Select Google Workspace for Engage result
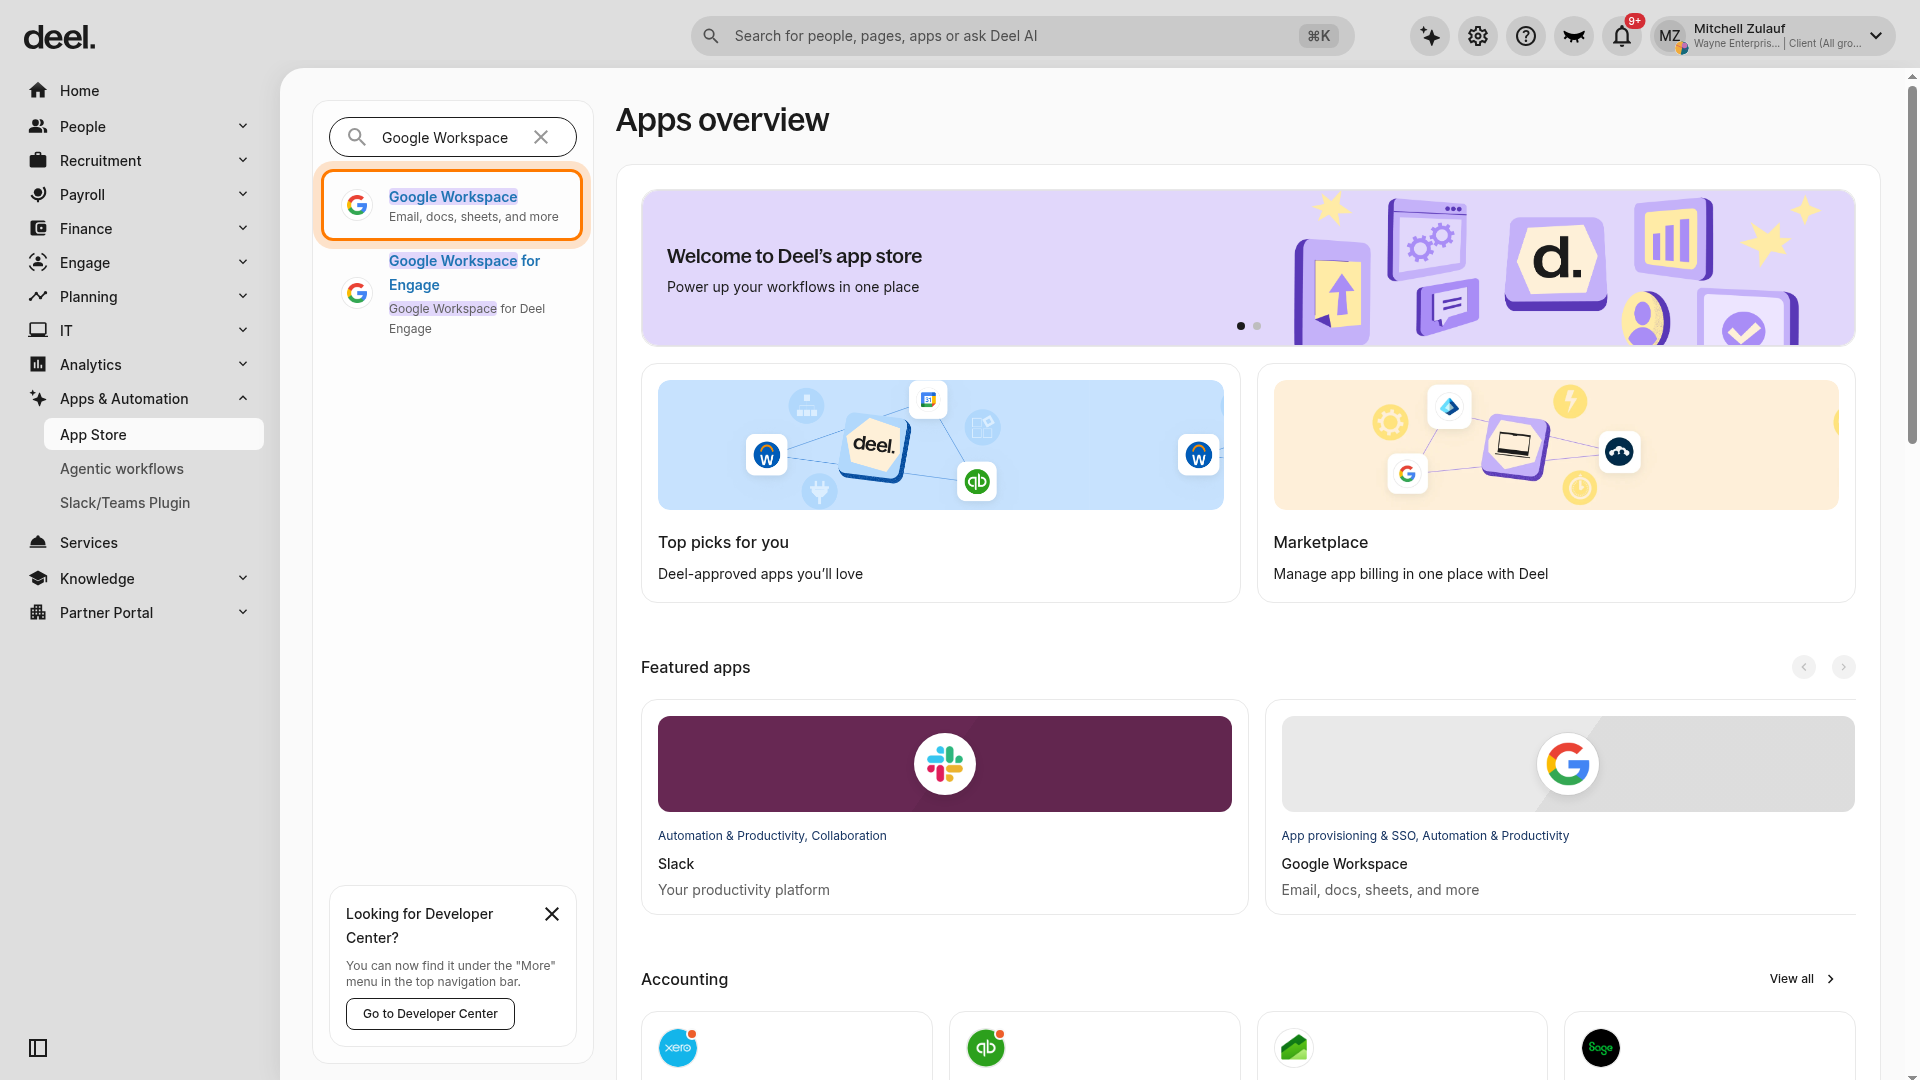1920x1080 pixels. 452,293
